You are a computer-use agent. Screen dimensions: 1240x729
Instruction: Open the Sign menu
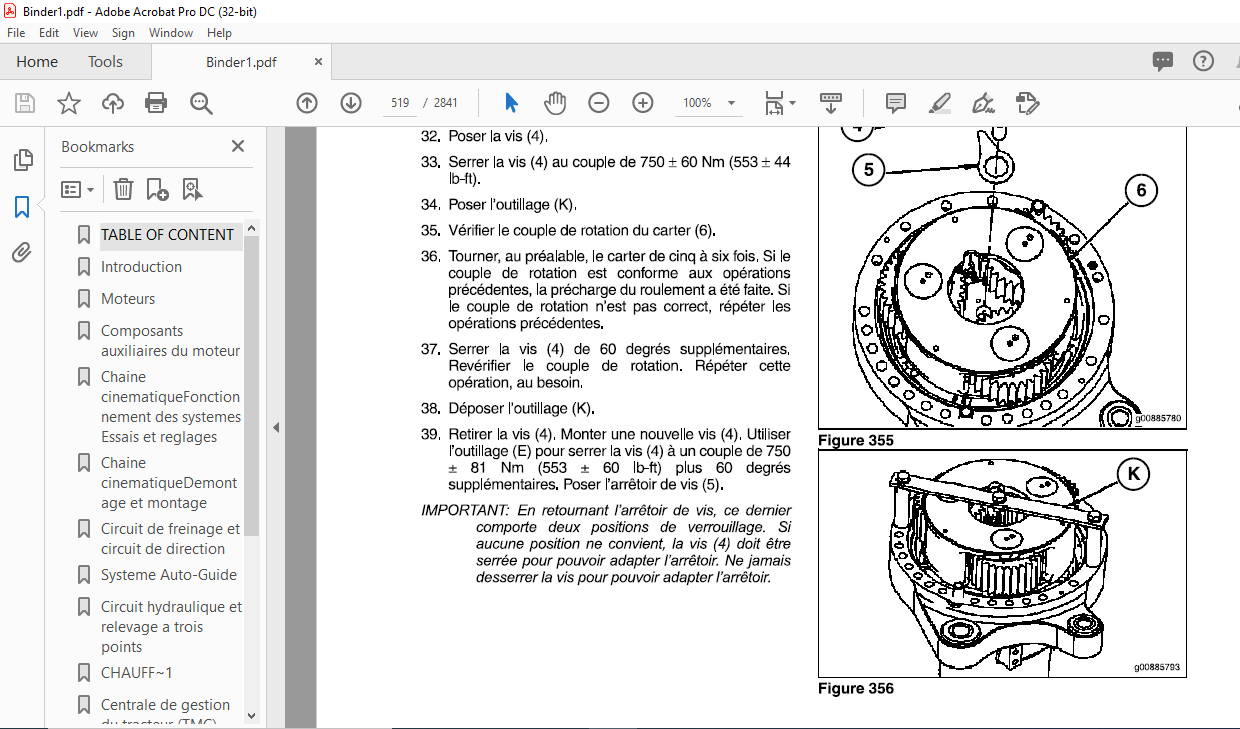123,33
